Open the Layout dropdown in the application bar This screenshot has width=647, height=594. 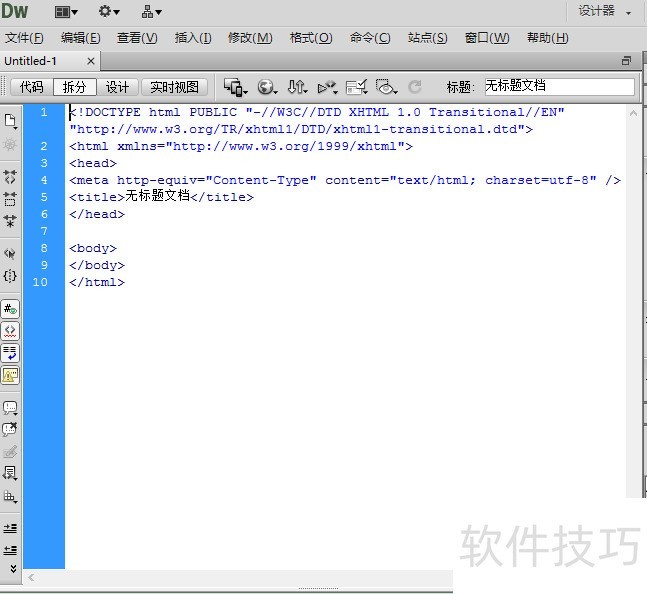66,12
